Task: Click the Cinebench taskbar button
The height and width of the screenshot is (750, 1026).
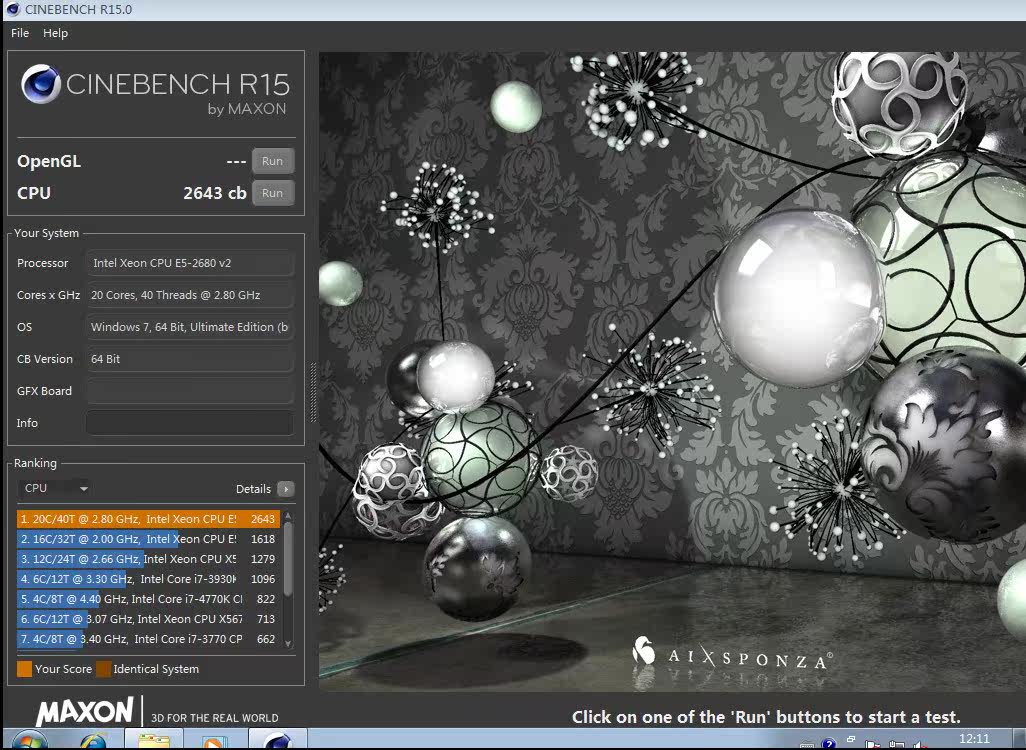Action: pos(277,740)
